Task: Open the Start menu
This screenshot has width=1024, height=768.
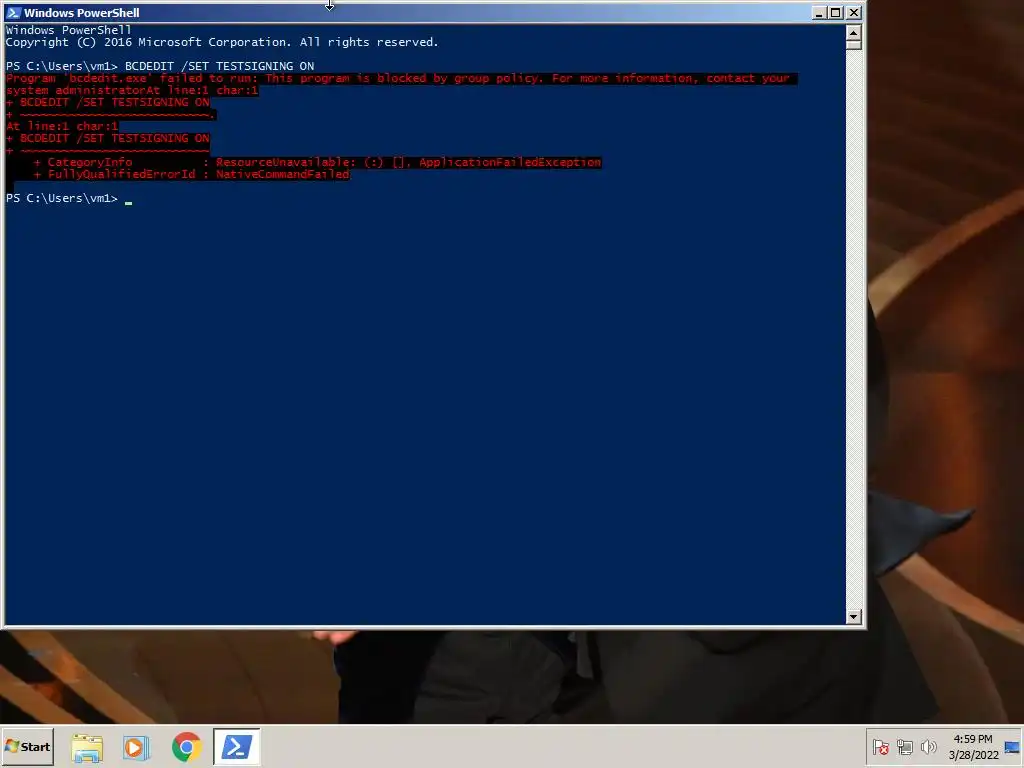Action: pyautogui.click(x=27, y=746)
